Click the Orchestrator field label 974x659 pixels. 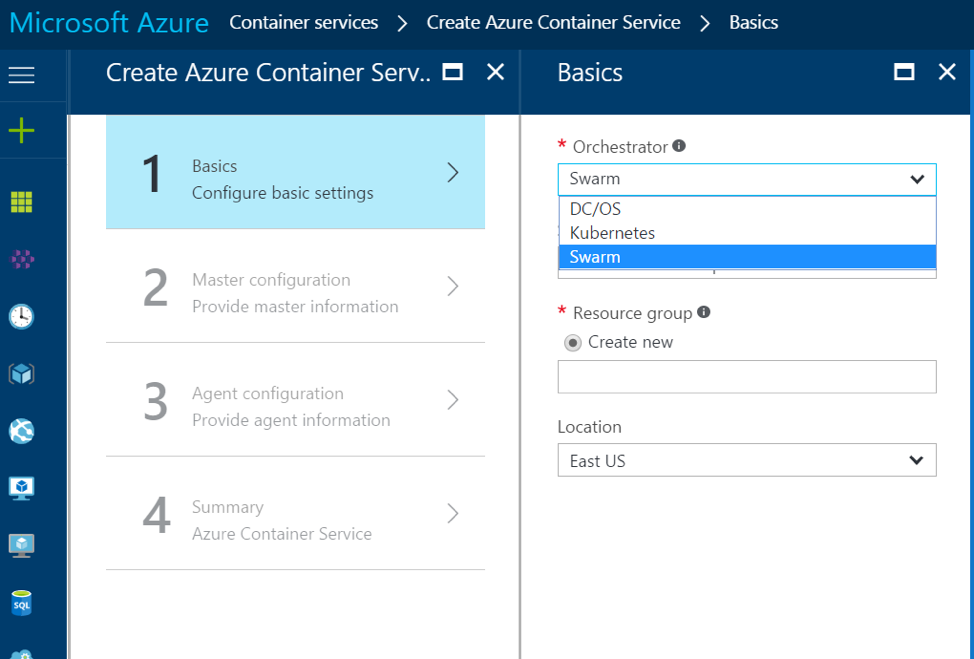click(620, 147)
